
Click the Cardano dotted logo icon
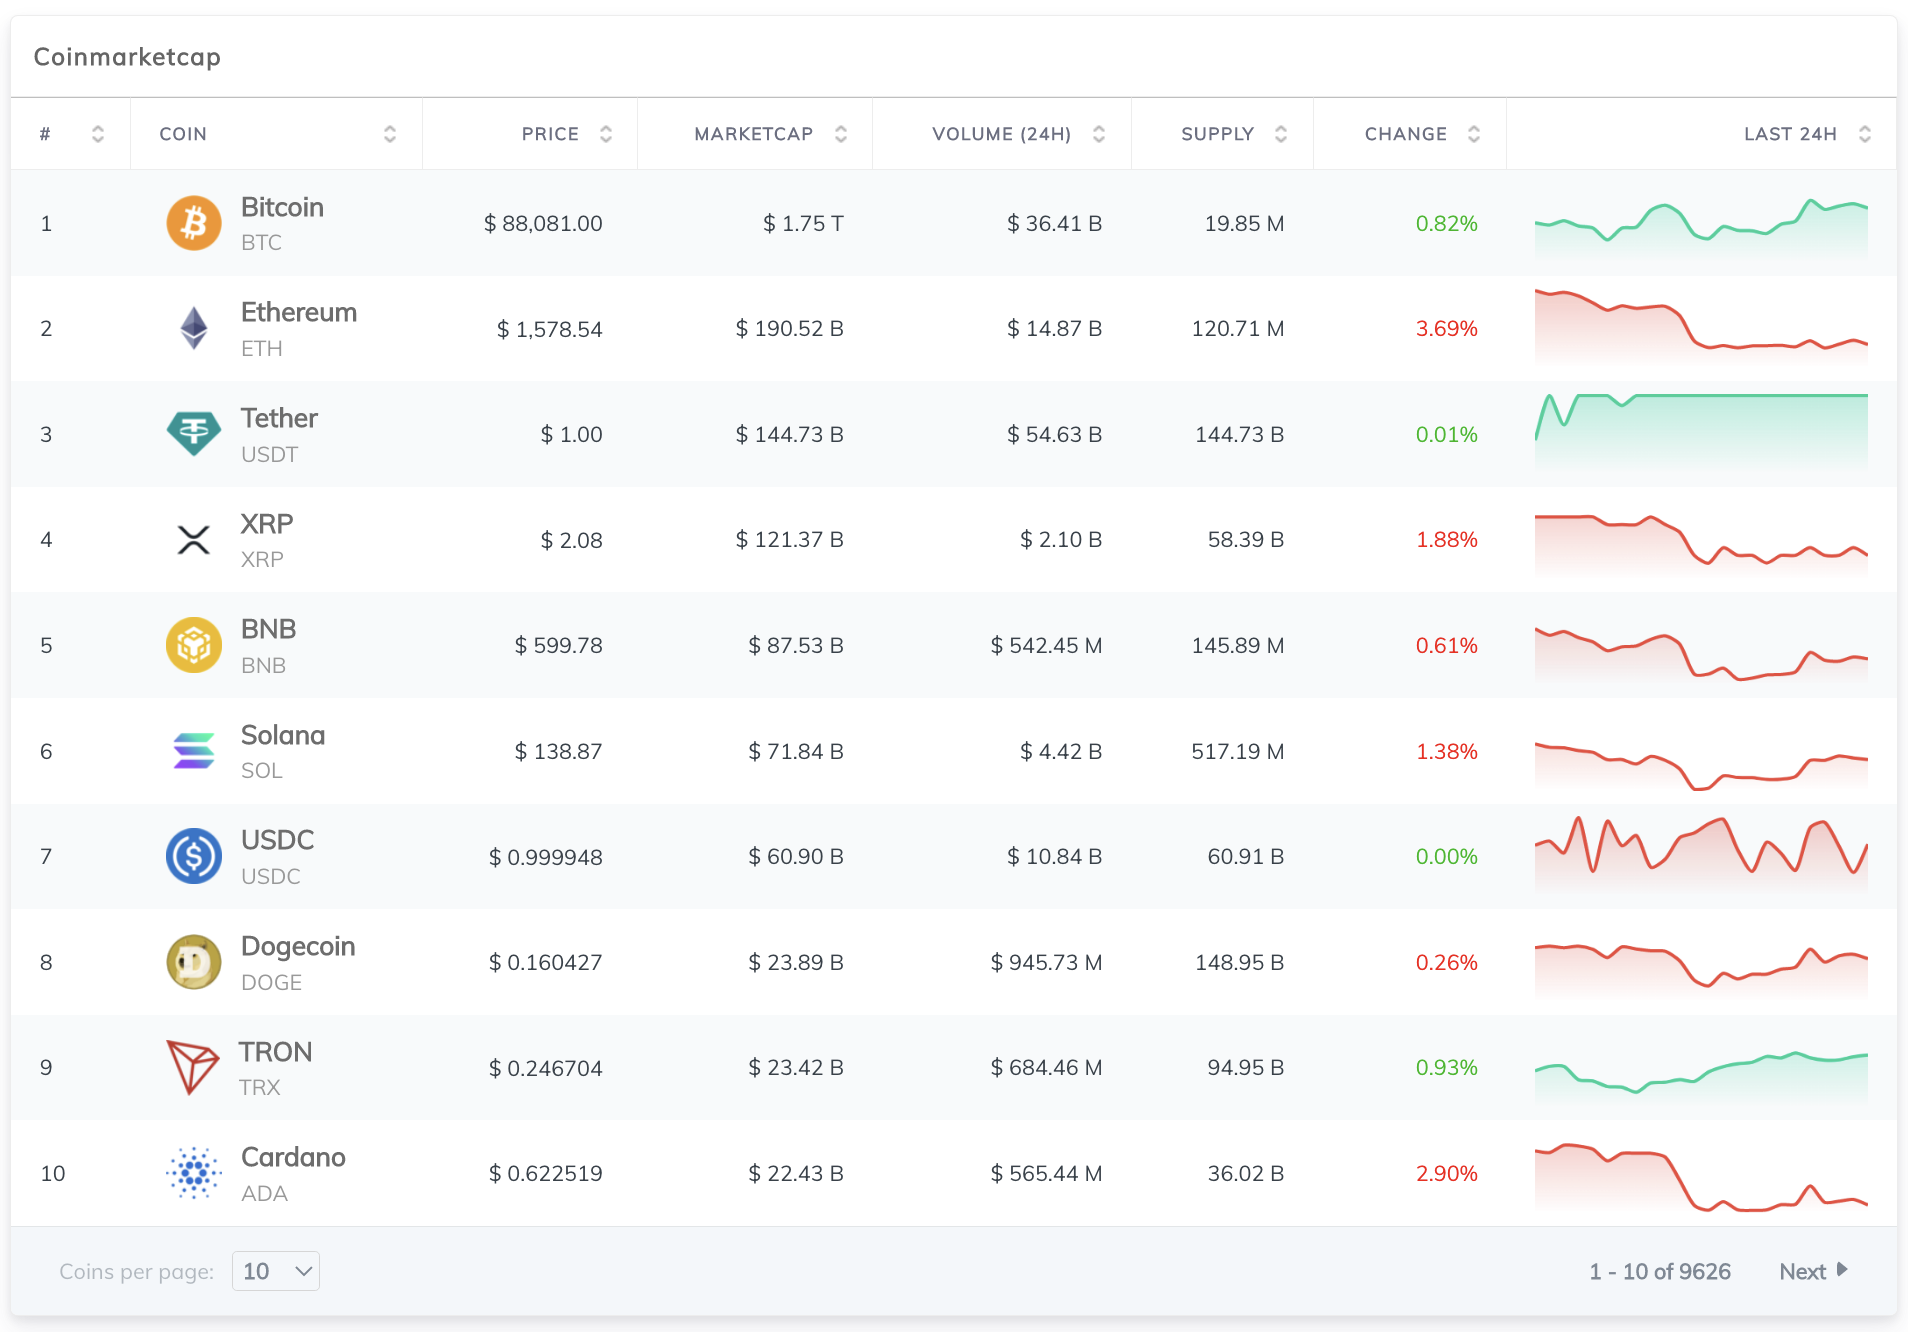point(193,1173)
